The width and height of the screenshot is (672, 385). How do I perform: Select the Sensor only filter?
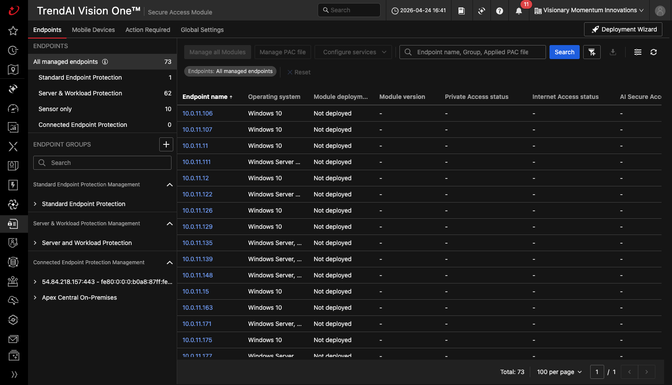coord(102,109)
